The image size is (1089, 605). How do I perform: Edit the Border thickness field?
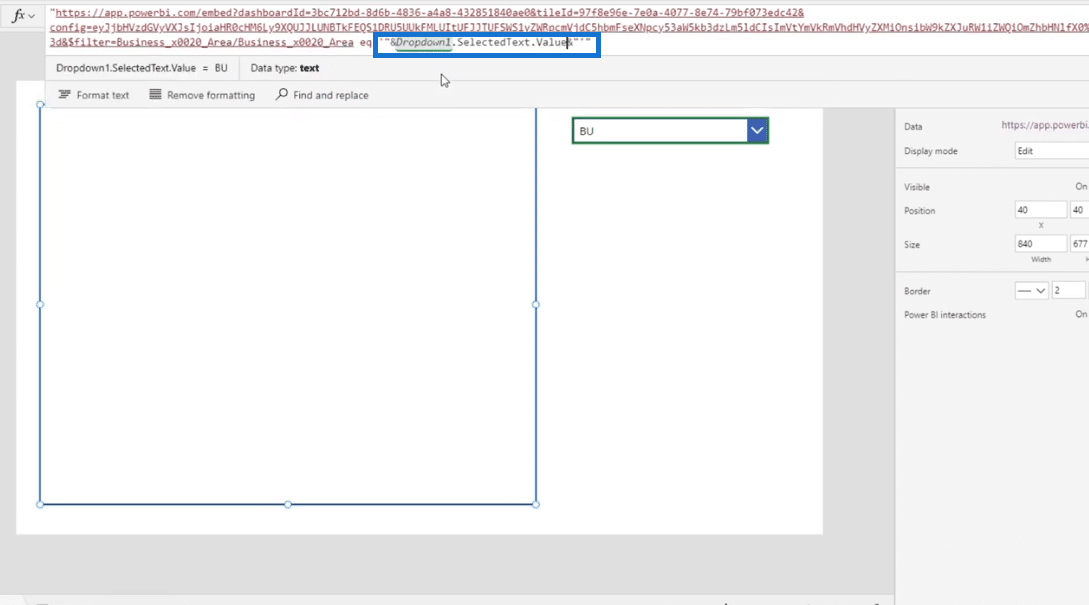coord(1067,291)
